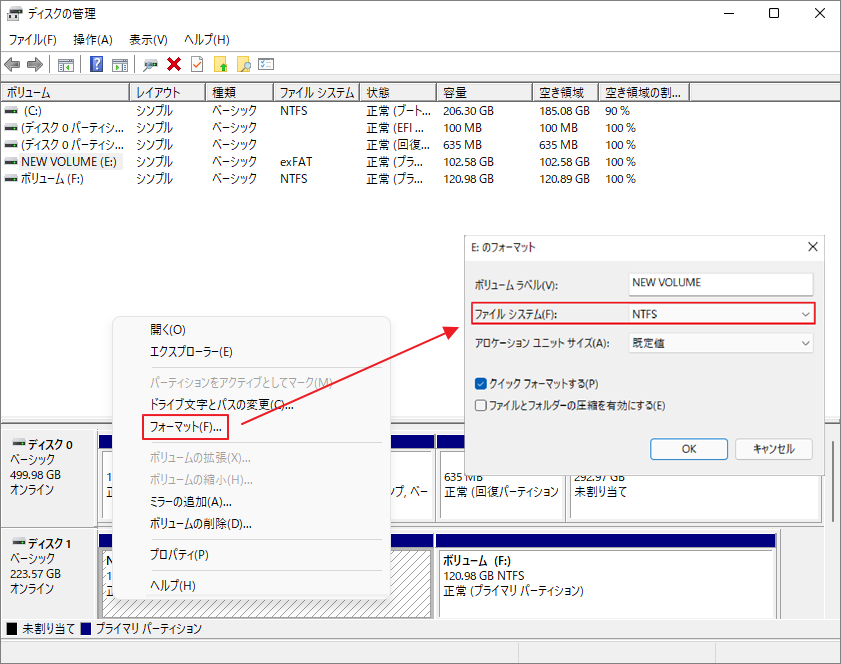Check ファイルとフォルダーの圧縮を有効にする option
This screenshot has height=664, width=841.
(x=479, y=404)
